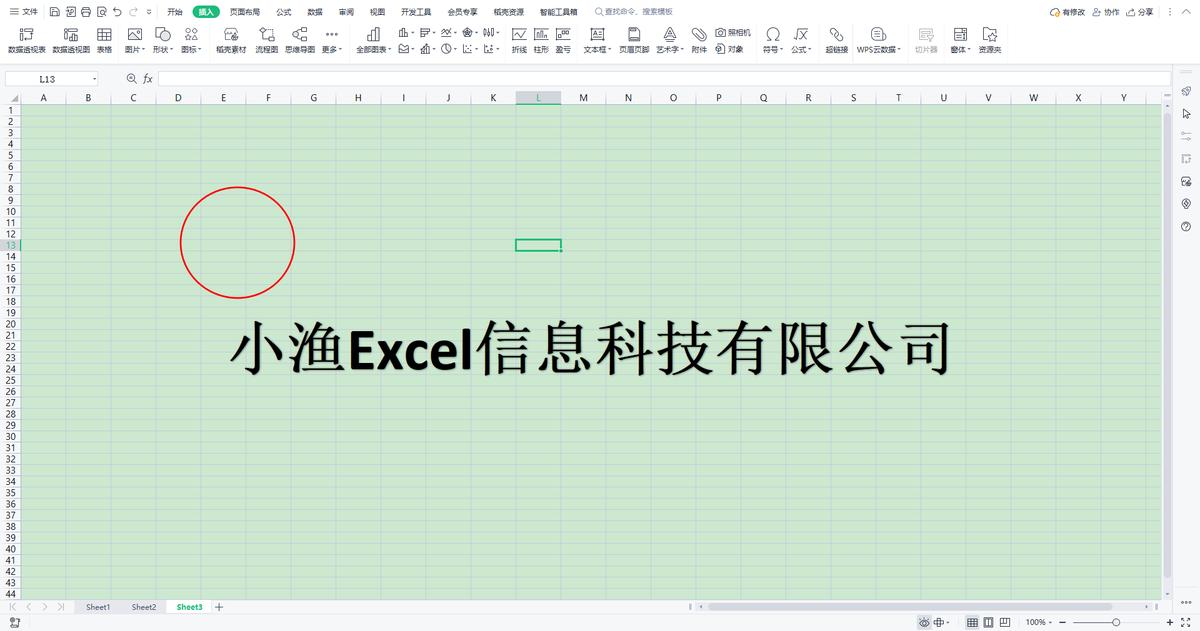Add a new worksheet with the plus button
The image size is (1200, 631).
coord(218,606)
